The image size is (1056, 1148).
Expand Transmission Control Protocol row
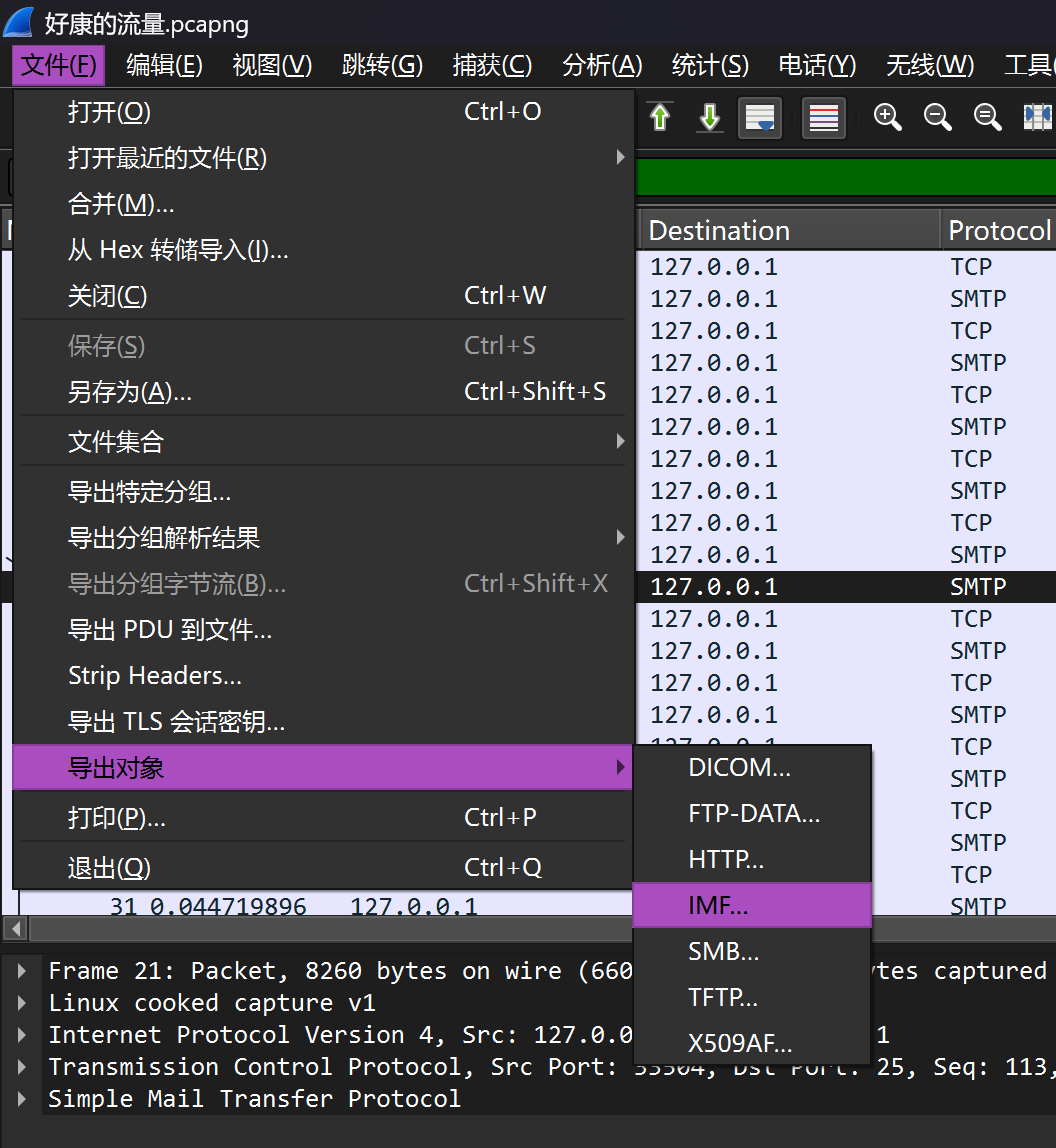tap(21, 1067)
